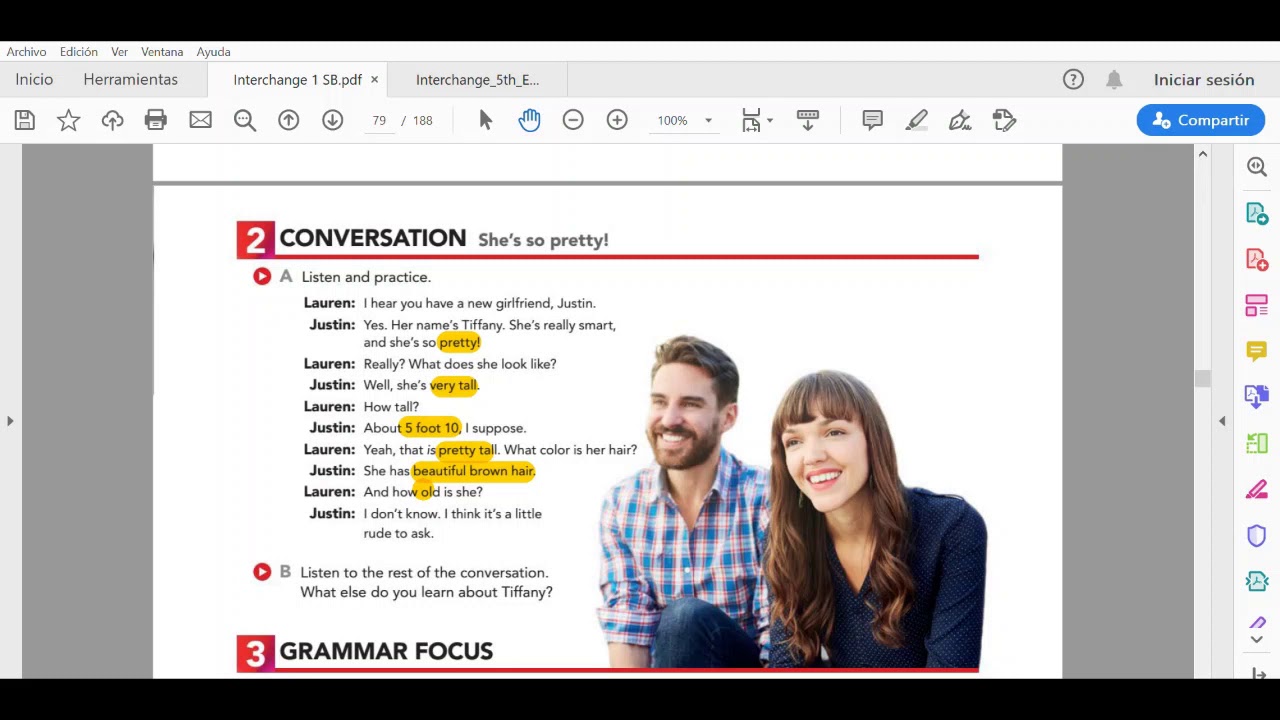Open the Protect shield tool
The width and height of the screenshot is (1280, 720).
pos(1257,536)
